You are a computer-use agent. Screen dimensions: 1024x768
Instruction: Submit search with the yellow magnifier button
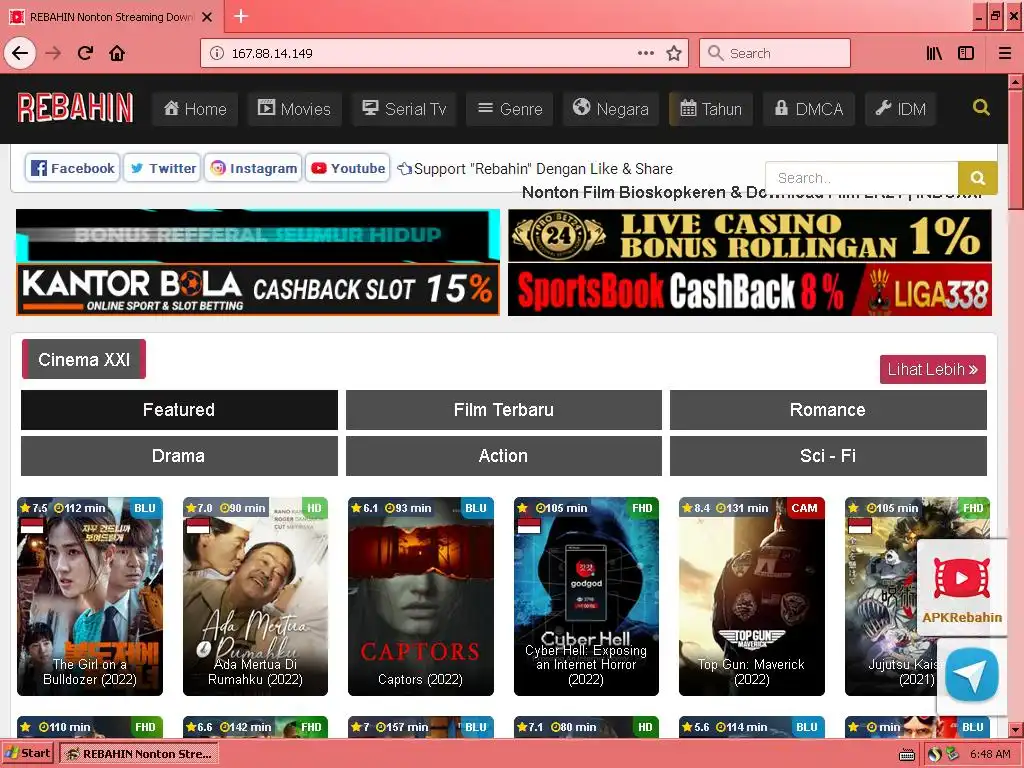(x=978, y=178)
